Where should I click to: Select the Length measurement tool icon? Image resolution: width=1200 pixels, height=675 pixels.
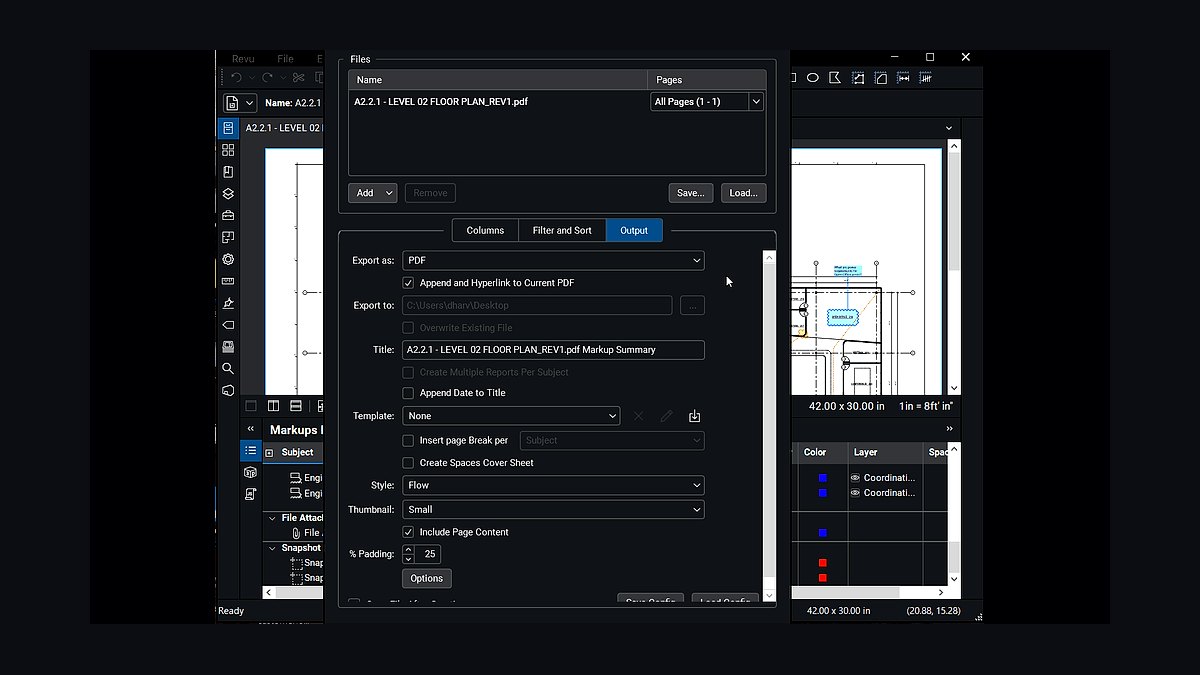(x=903, y=77)
